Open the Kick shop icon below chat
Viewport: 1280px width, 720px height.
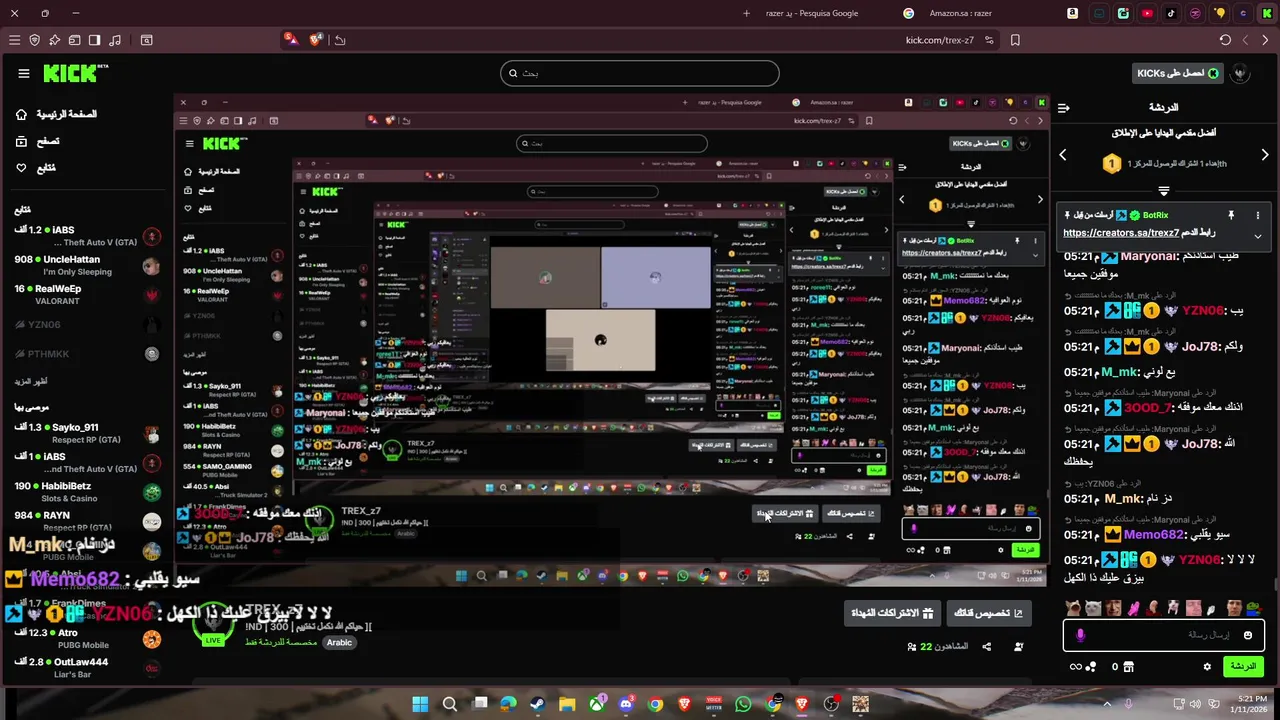coord(1129,667)
